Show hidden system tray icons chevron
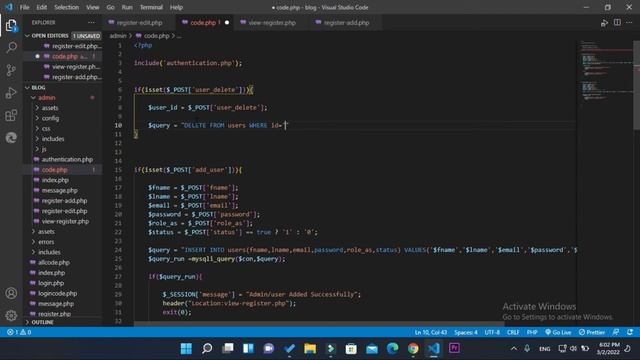This screenshot has width=640, height=360. tap(513, 349)
